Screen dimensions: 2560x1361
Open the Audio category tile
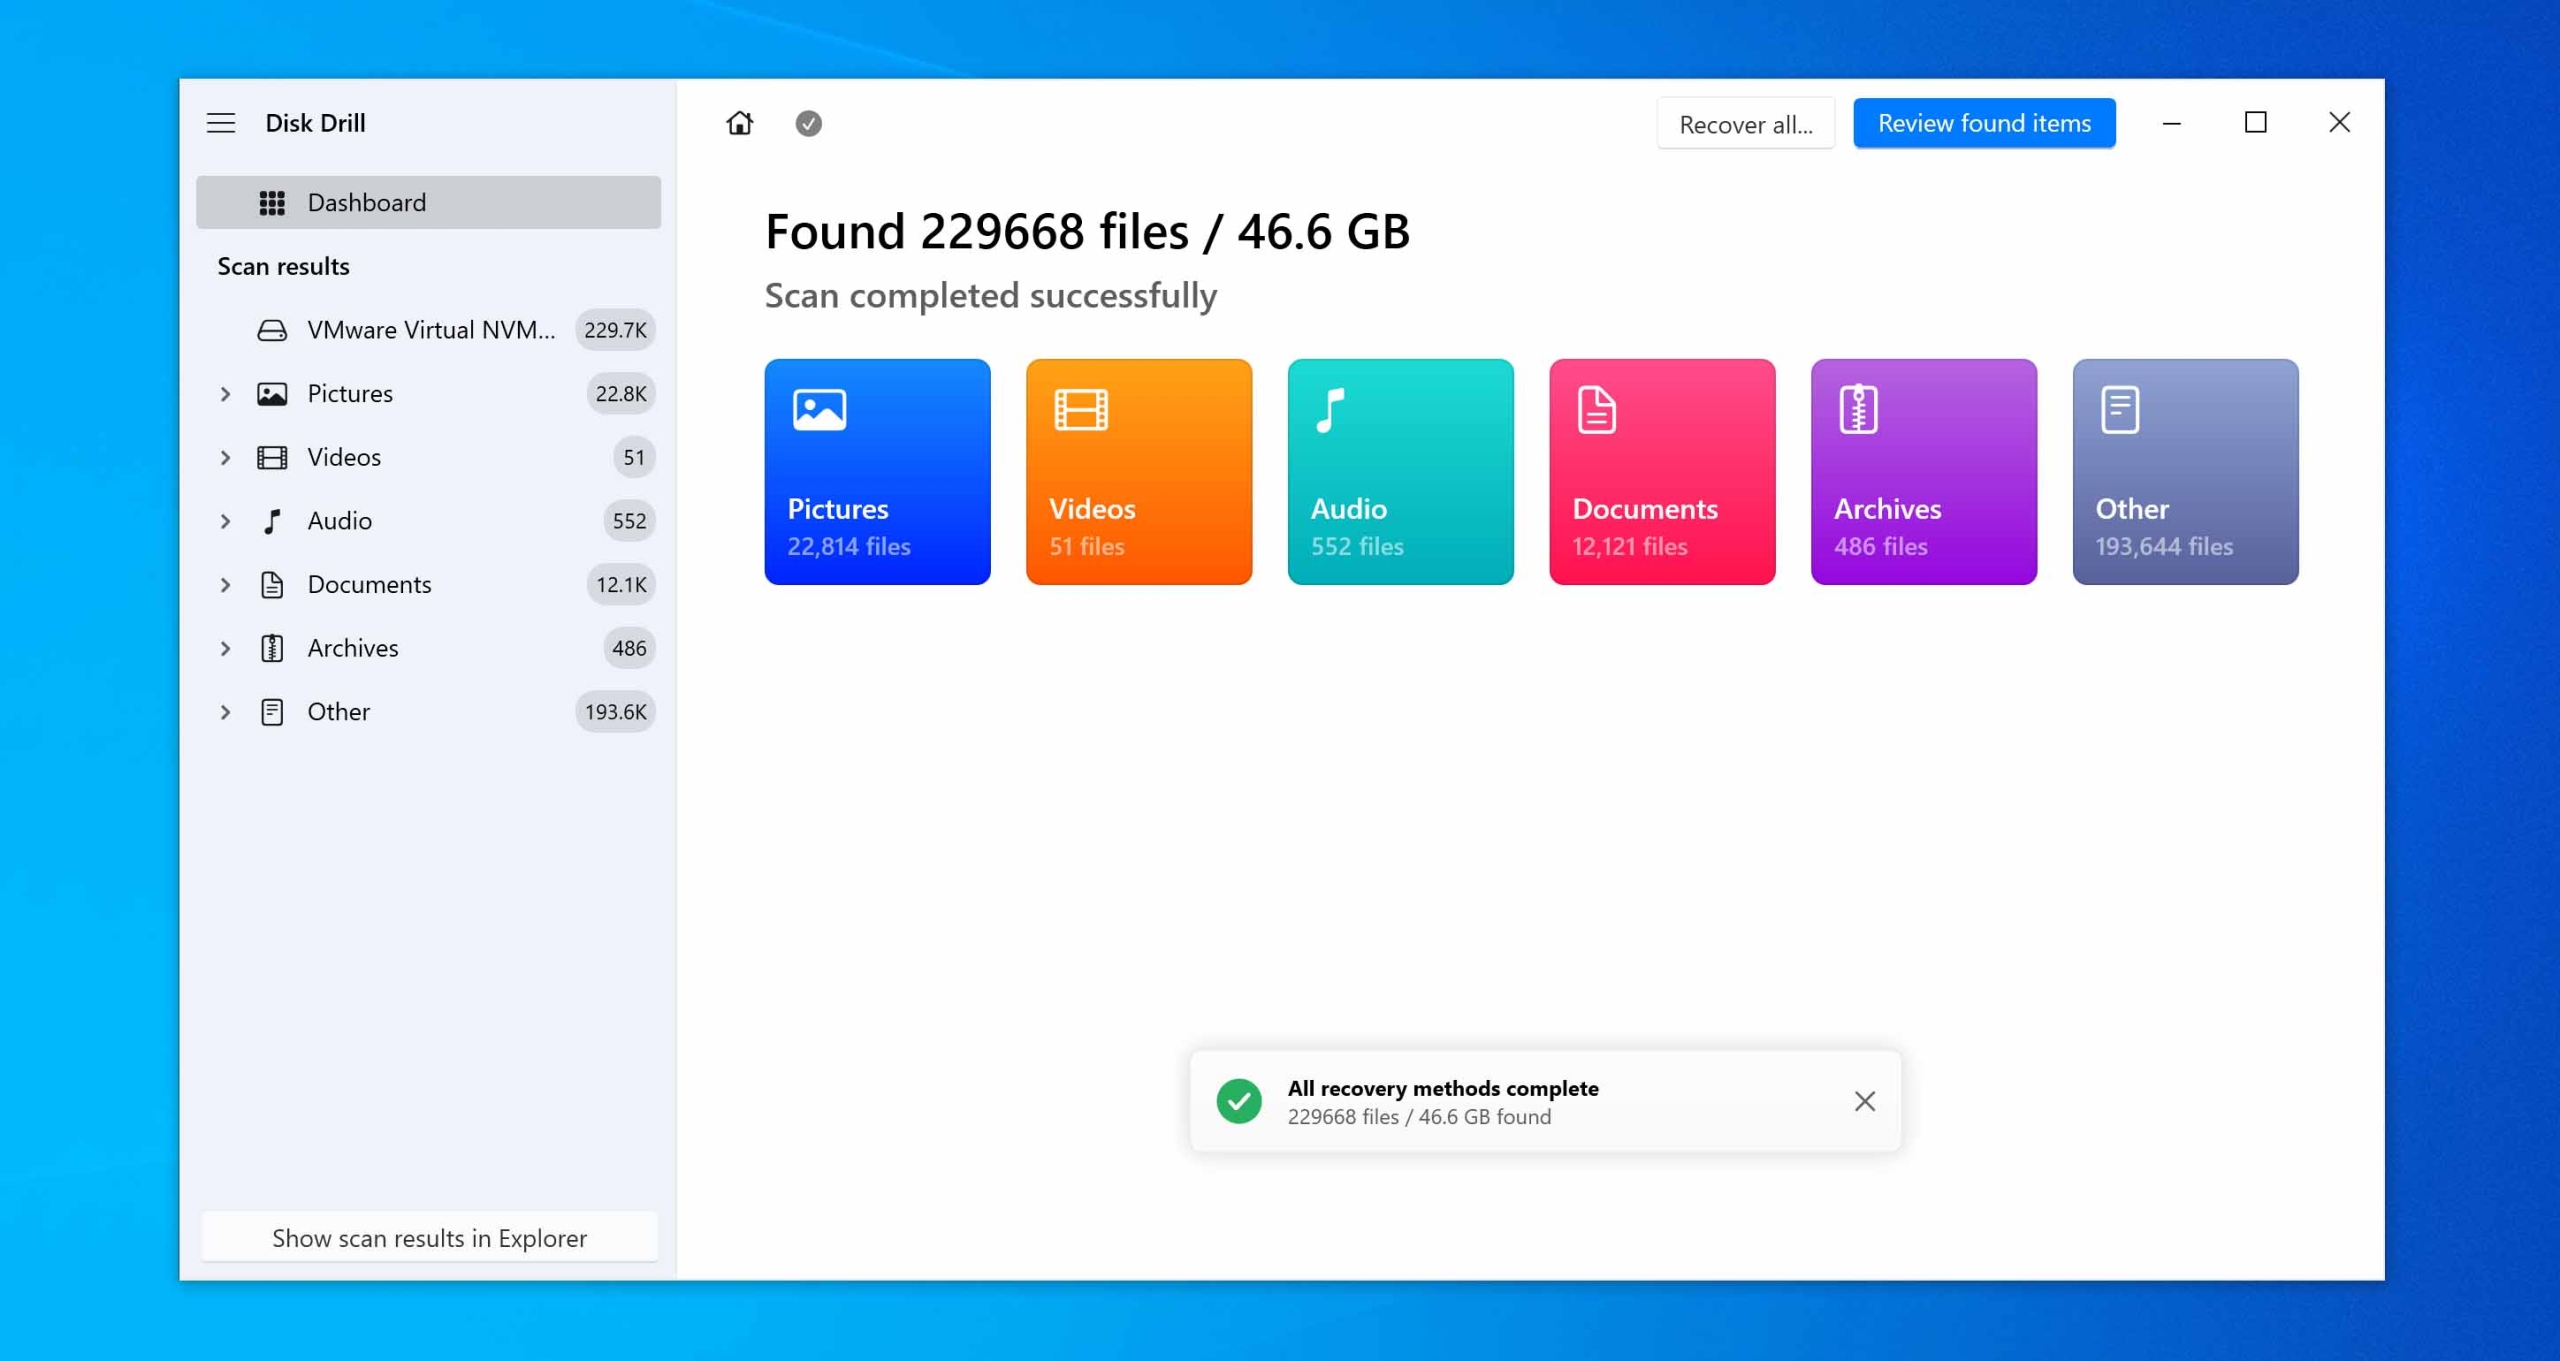pyautogui.click(x=1400, y=472)
